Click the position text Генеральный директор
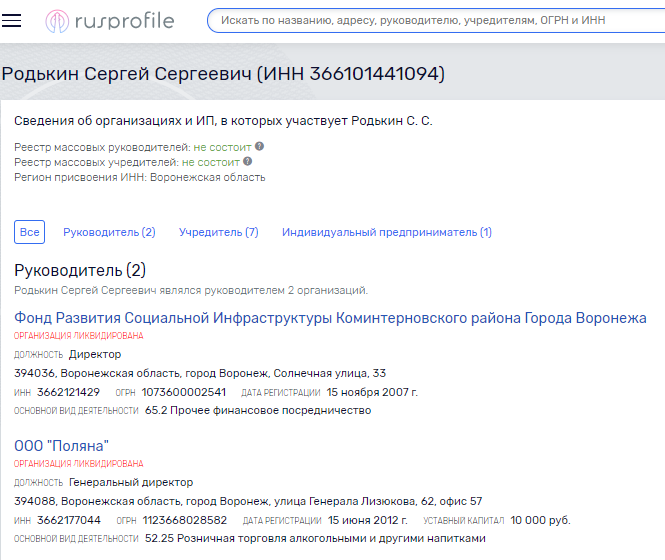This screenshot has height=560, width=665. pyautogui.click(x=131, y=482)
